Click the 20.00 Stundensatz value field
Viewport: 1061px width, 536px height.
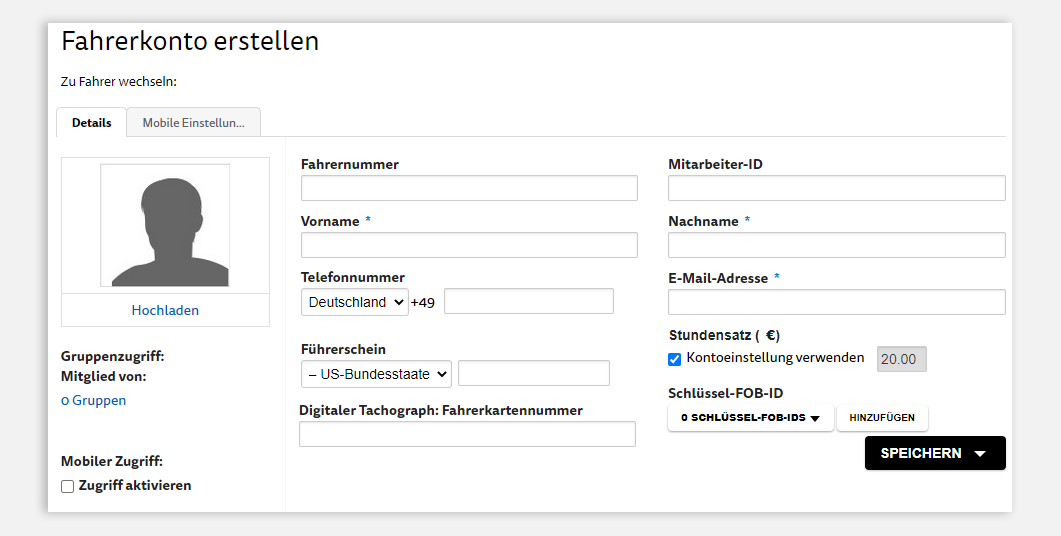tap(901, 359)
